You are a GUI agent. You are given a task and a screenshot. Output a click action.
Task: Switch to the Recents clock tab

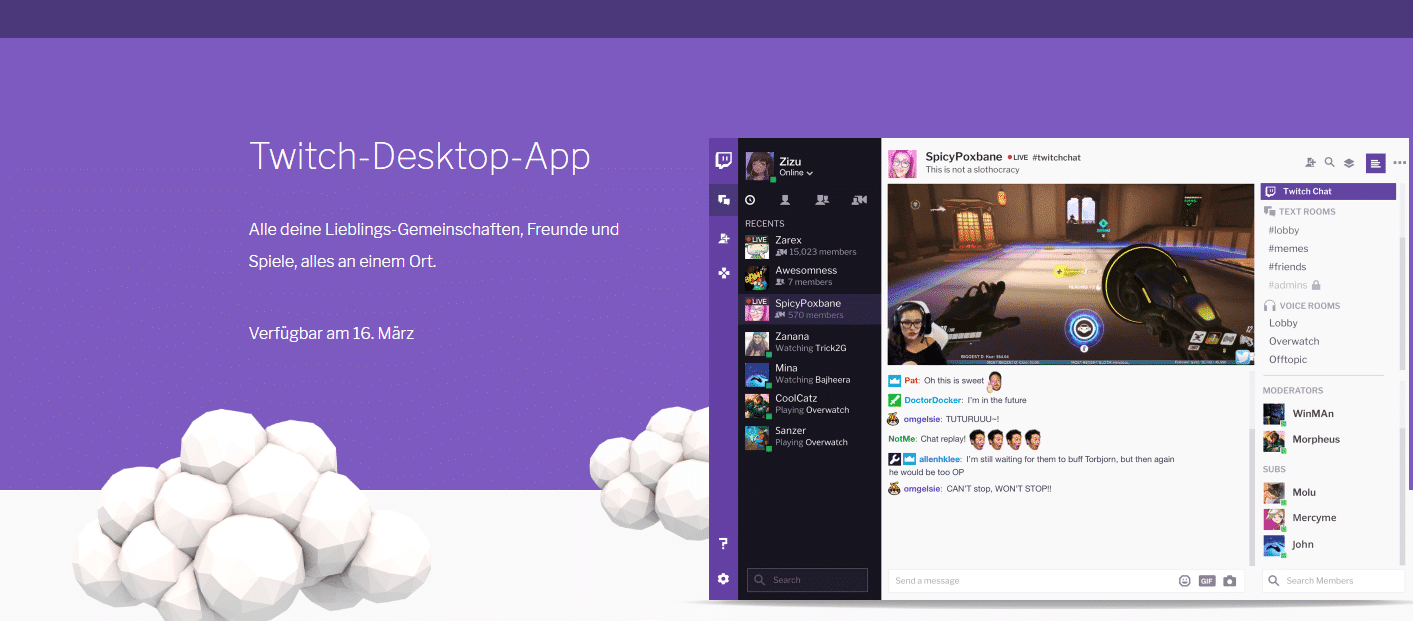click(750, 200)
